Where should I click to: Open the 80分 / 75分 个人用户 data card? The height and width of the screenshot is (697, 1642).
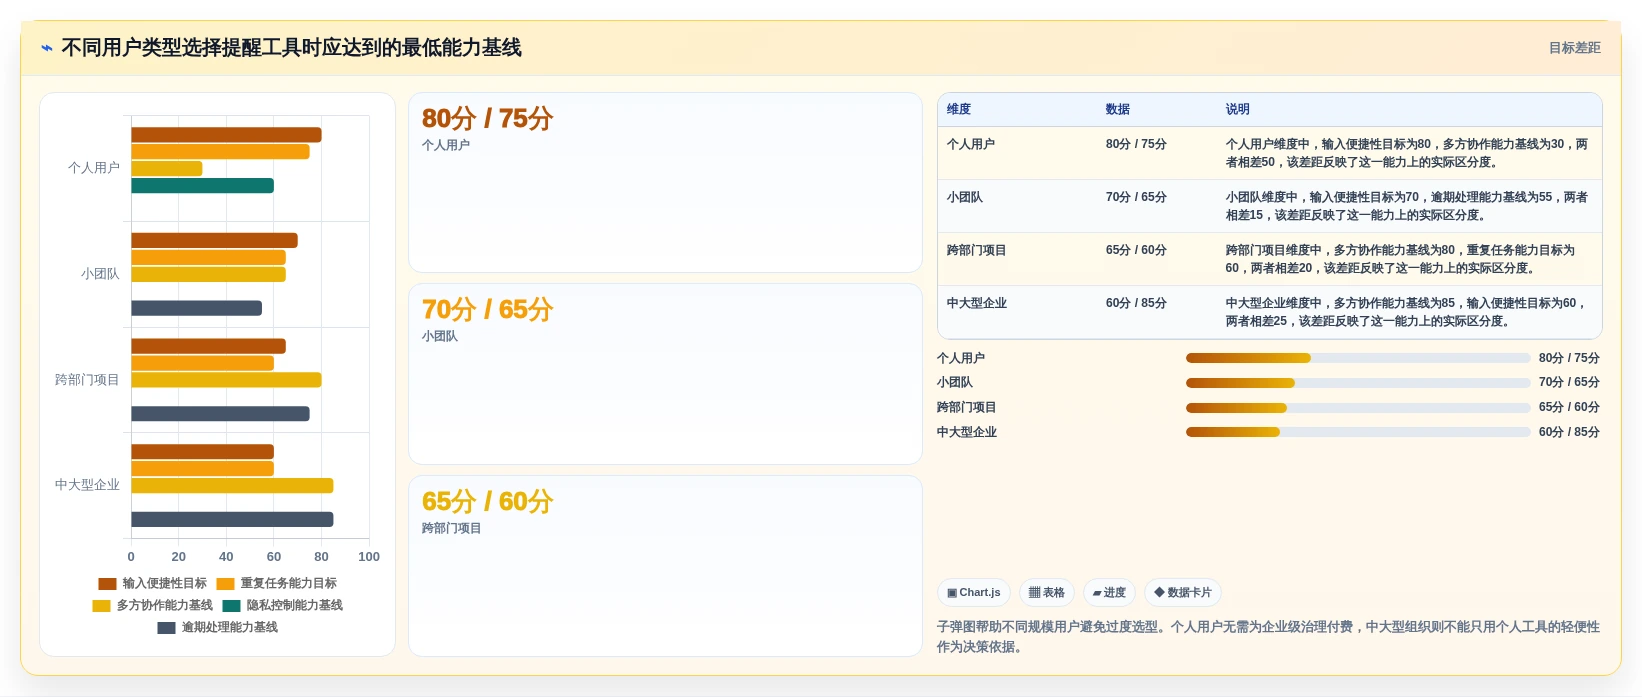665,182
